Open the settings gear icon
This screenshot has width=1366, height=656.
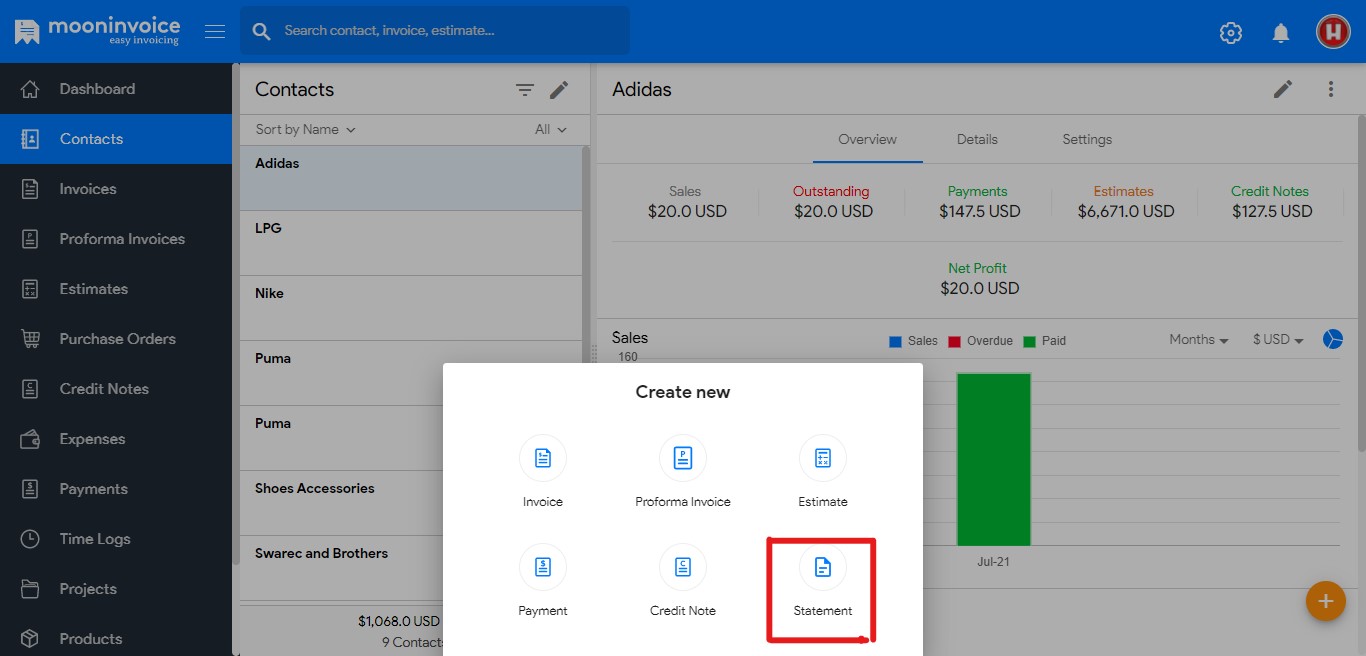[1231, 32]
